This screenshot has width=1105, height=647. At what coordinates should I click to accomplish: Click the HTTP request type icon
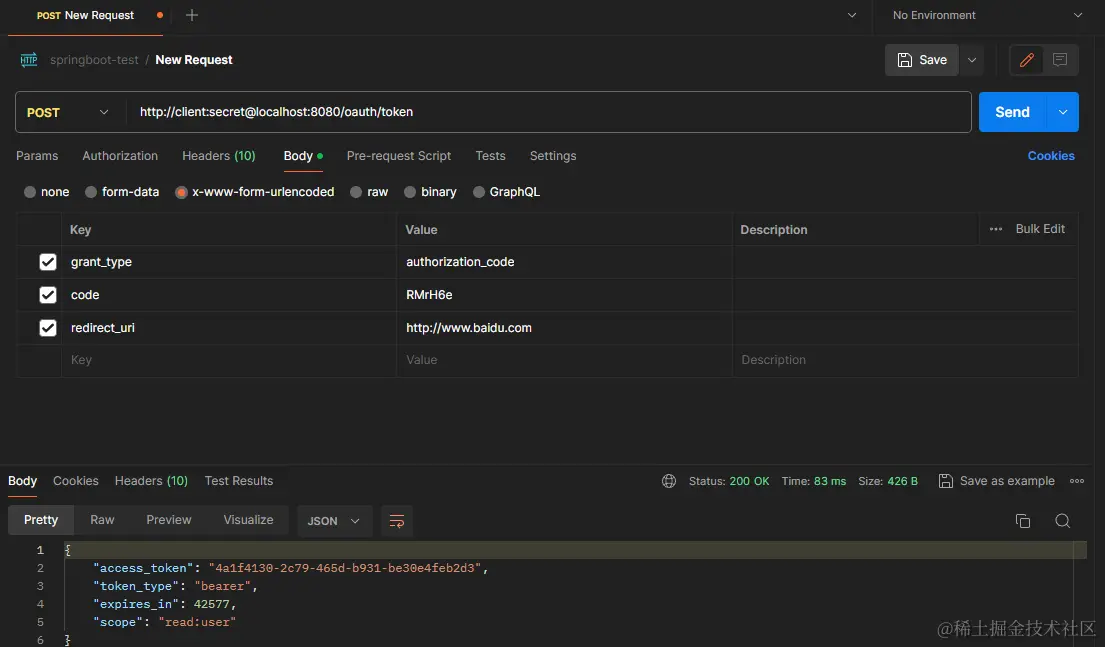29,60
